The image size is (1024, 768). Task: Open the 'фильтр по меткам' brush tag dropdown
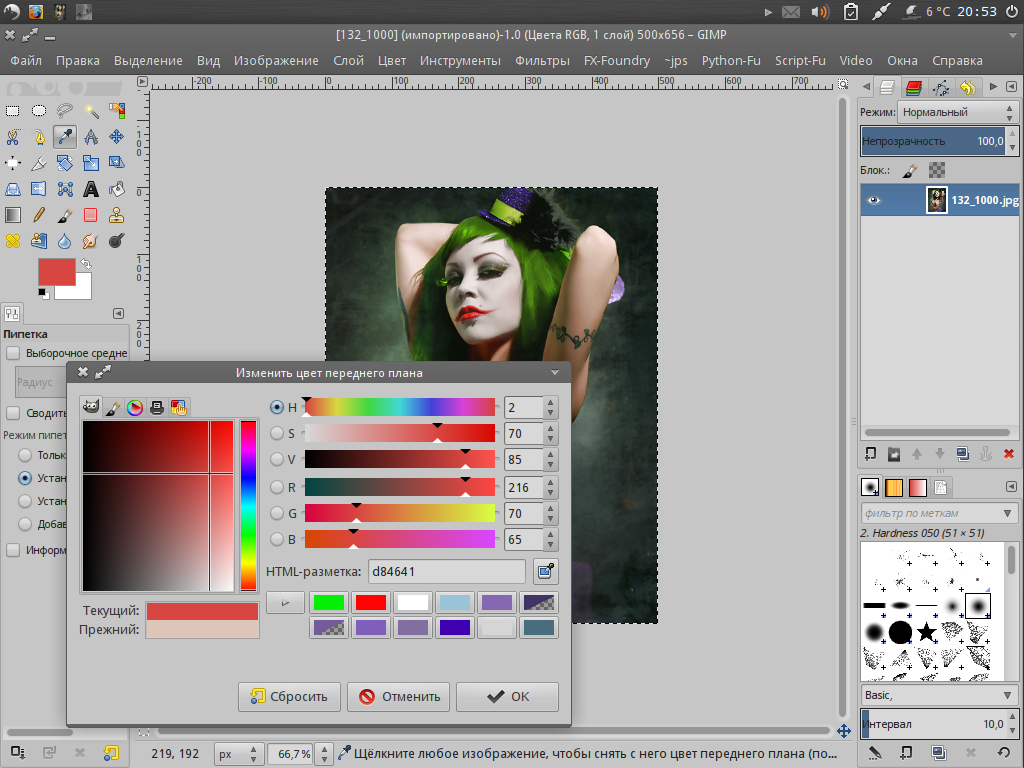click(x=1007, y=513)
